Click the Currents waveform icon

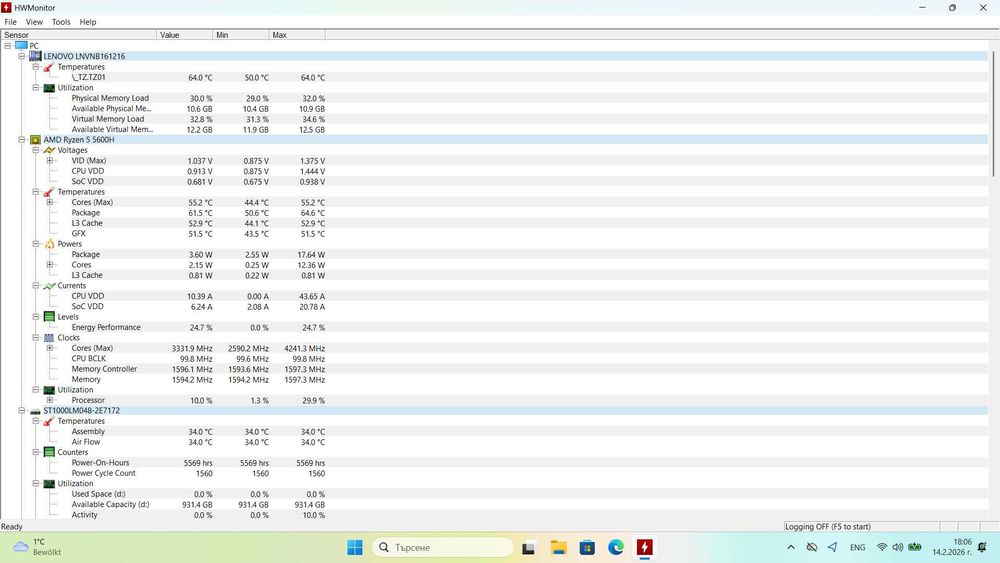(49, 286)
